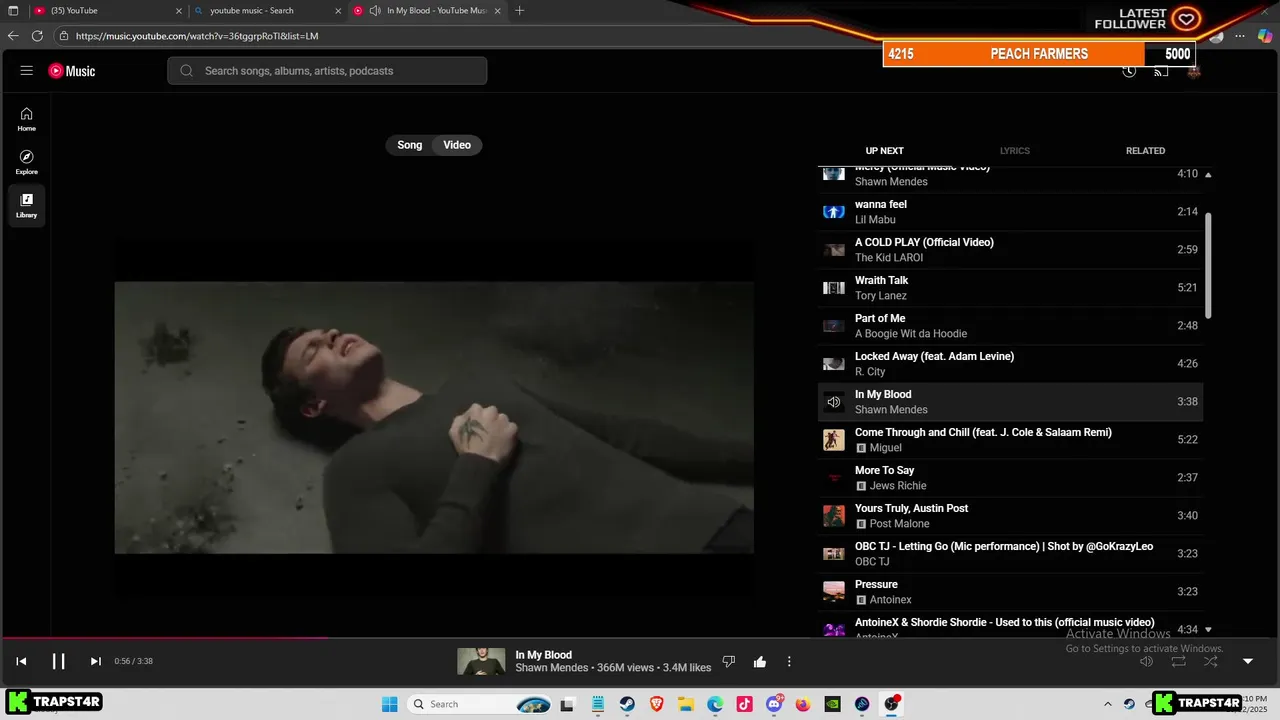Play wanna feel by Lil Mabu
This screenshot has height=720, width=1280.
point(1010,212)
